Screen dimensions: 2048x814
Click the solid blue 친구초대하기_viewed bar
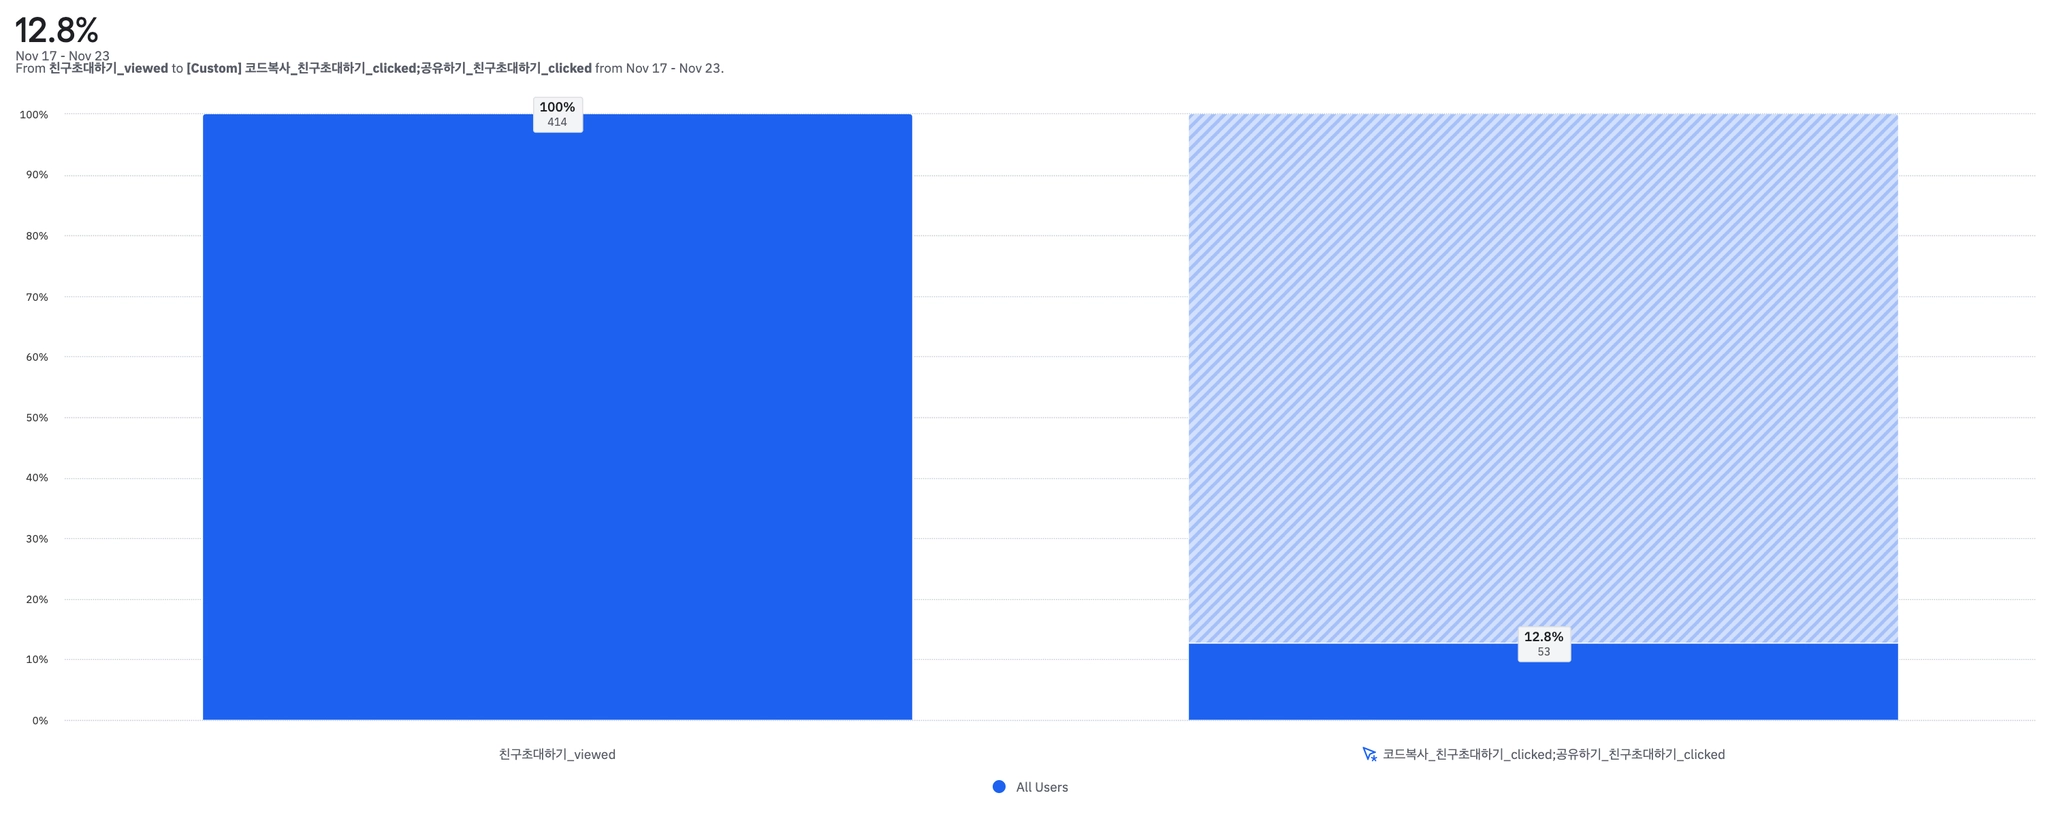pos(557,420)
